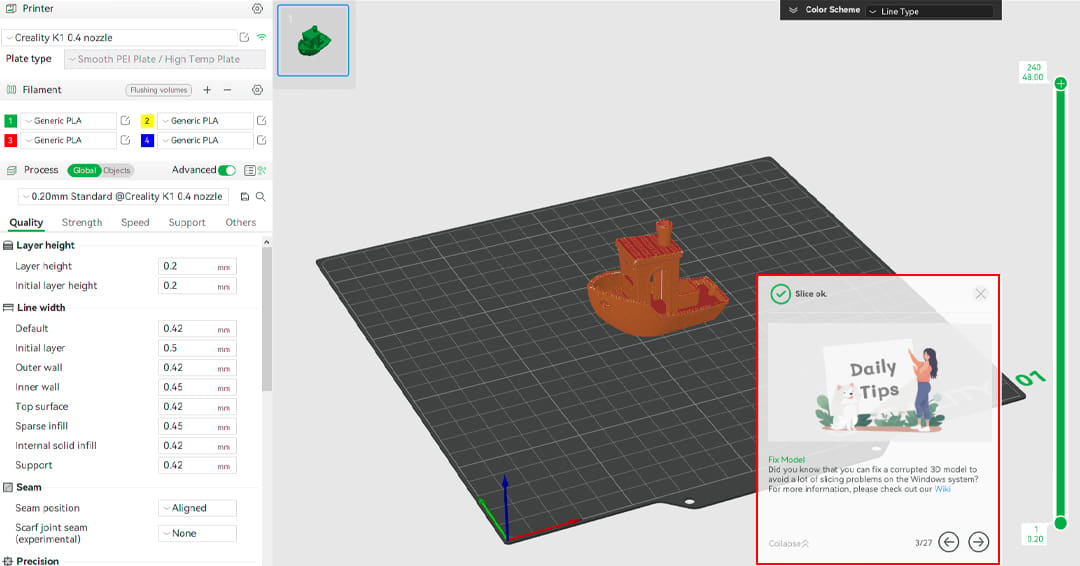Image resolution: width=1080 pixels, height=566 pixels.
Task: Toggle Advanced mode switch
Action: coord(227,170)
